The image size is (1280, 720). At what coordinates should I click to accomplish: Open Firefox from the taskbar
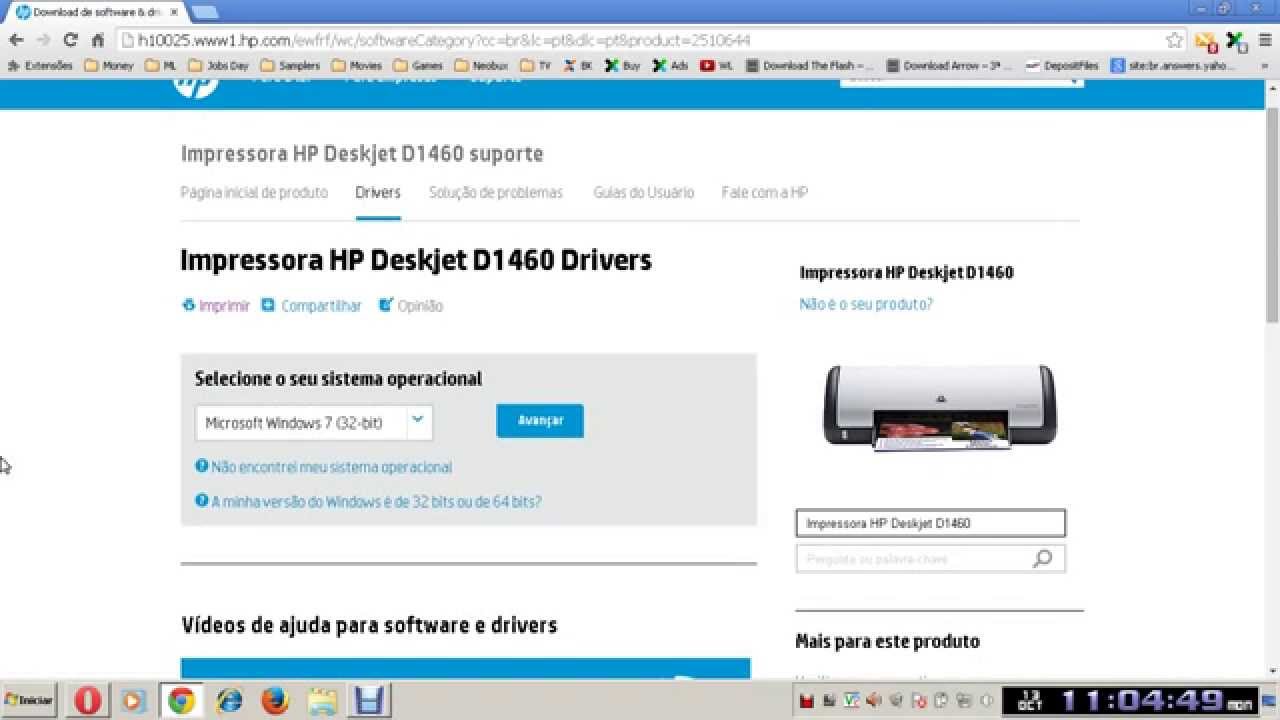click(x=275, y=701)
